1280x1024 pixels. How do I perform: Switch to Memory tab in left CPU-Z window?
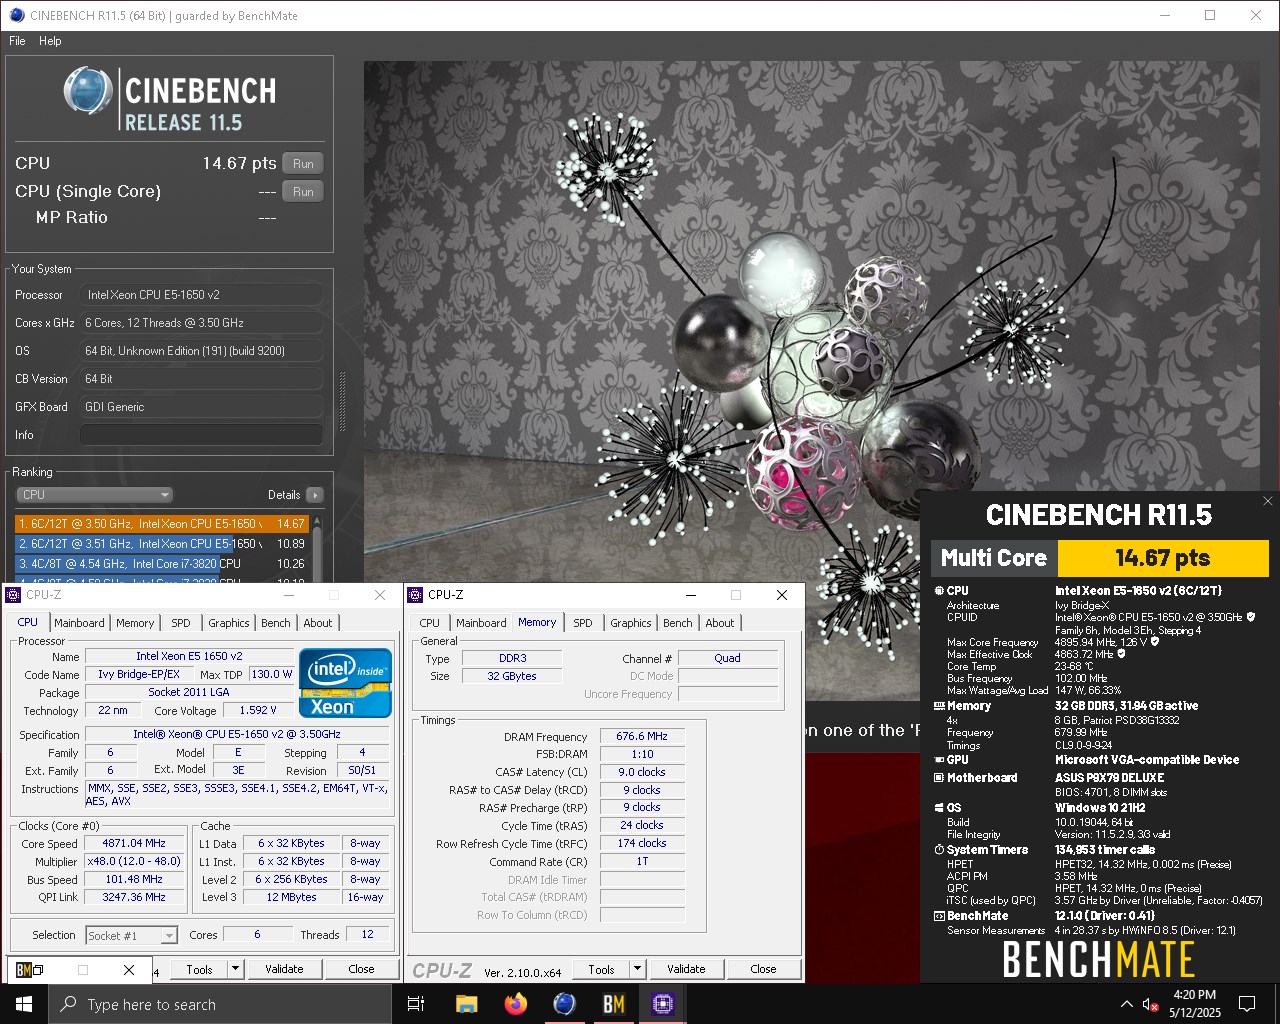point(135,623)
